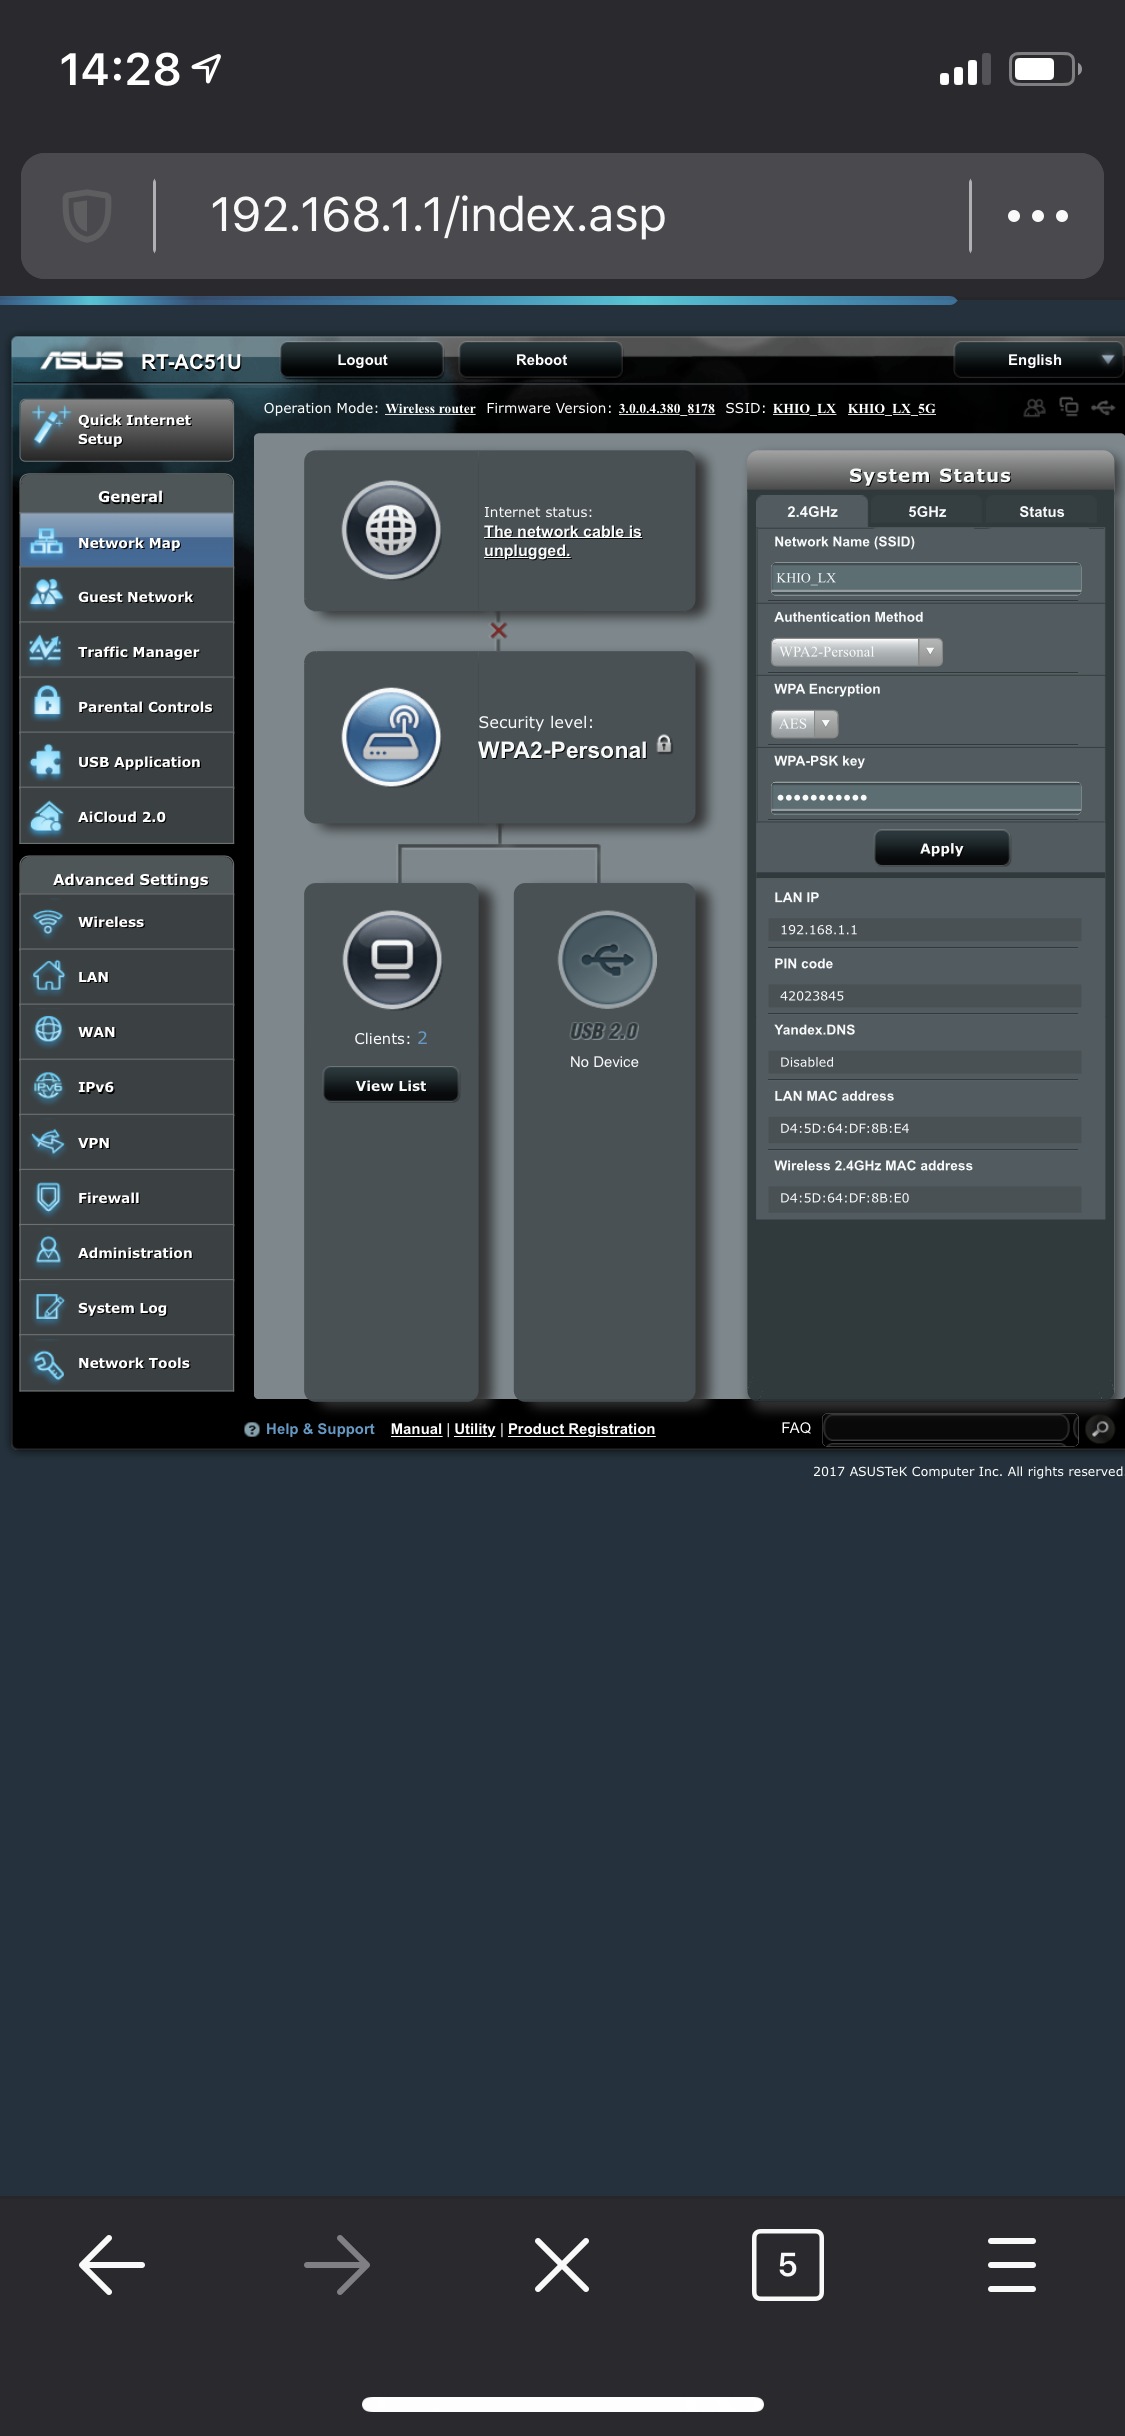Click the browser shield icon

(87, 215)
